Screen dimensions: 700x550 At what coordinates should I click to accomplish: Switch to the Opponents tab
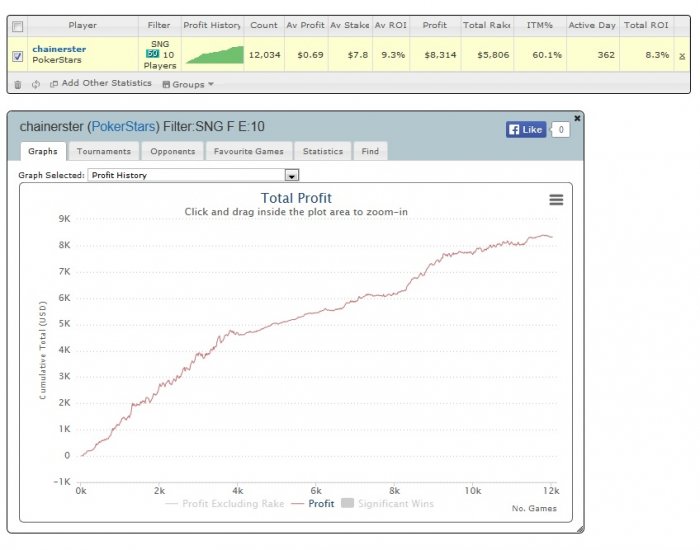point(173,151)
